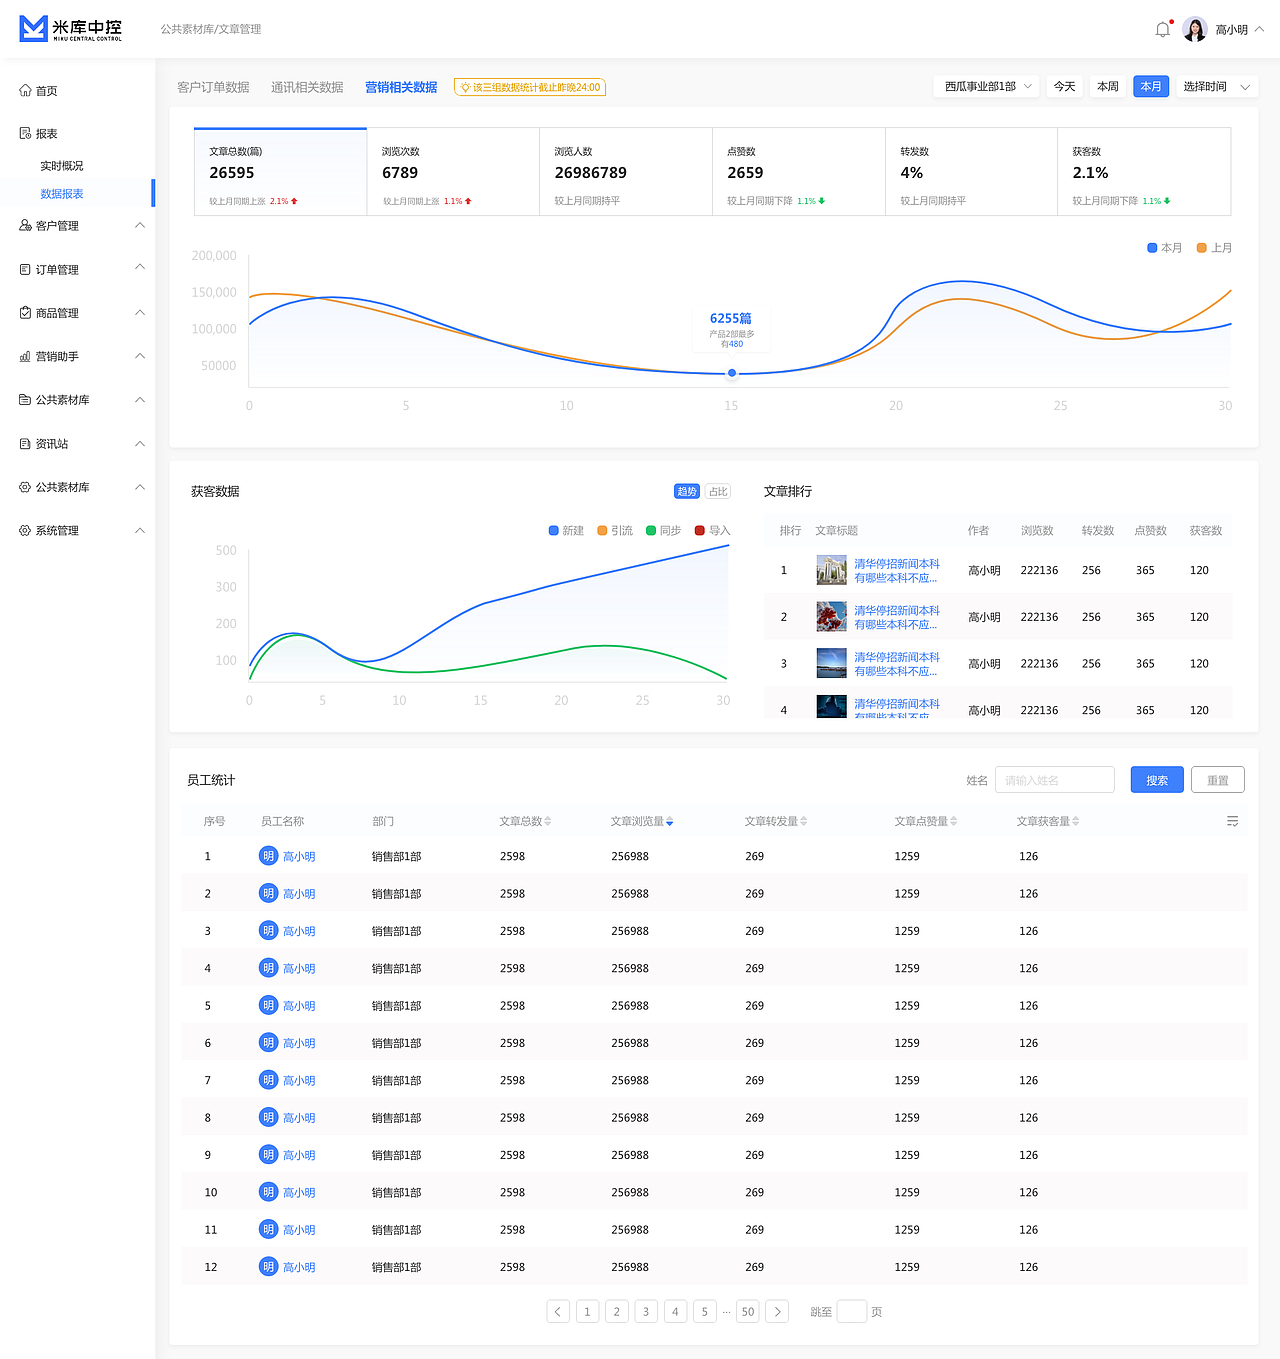Viewport: 1280px width, 1359px height.
Task: Click the 明 avatar in employee row 12
Action: tap(268, 1267)
